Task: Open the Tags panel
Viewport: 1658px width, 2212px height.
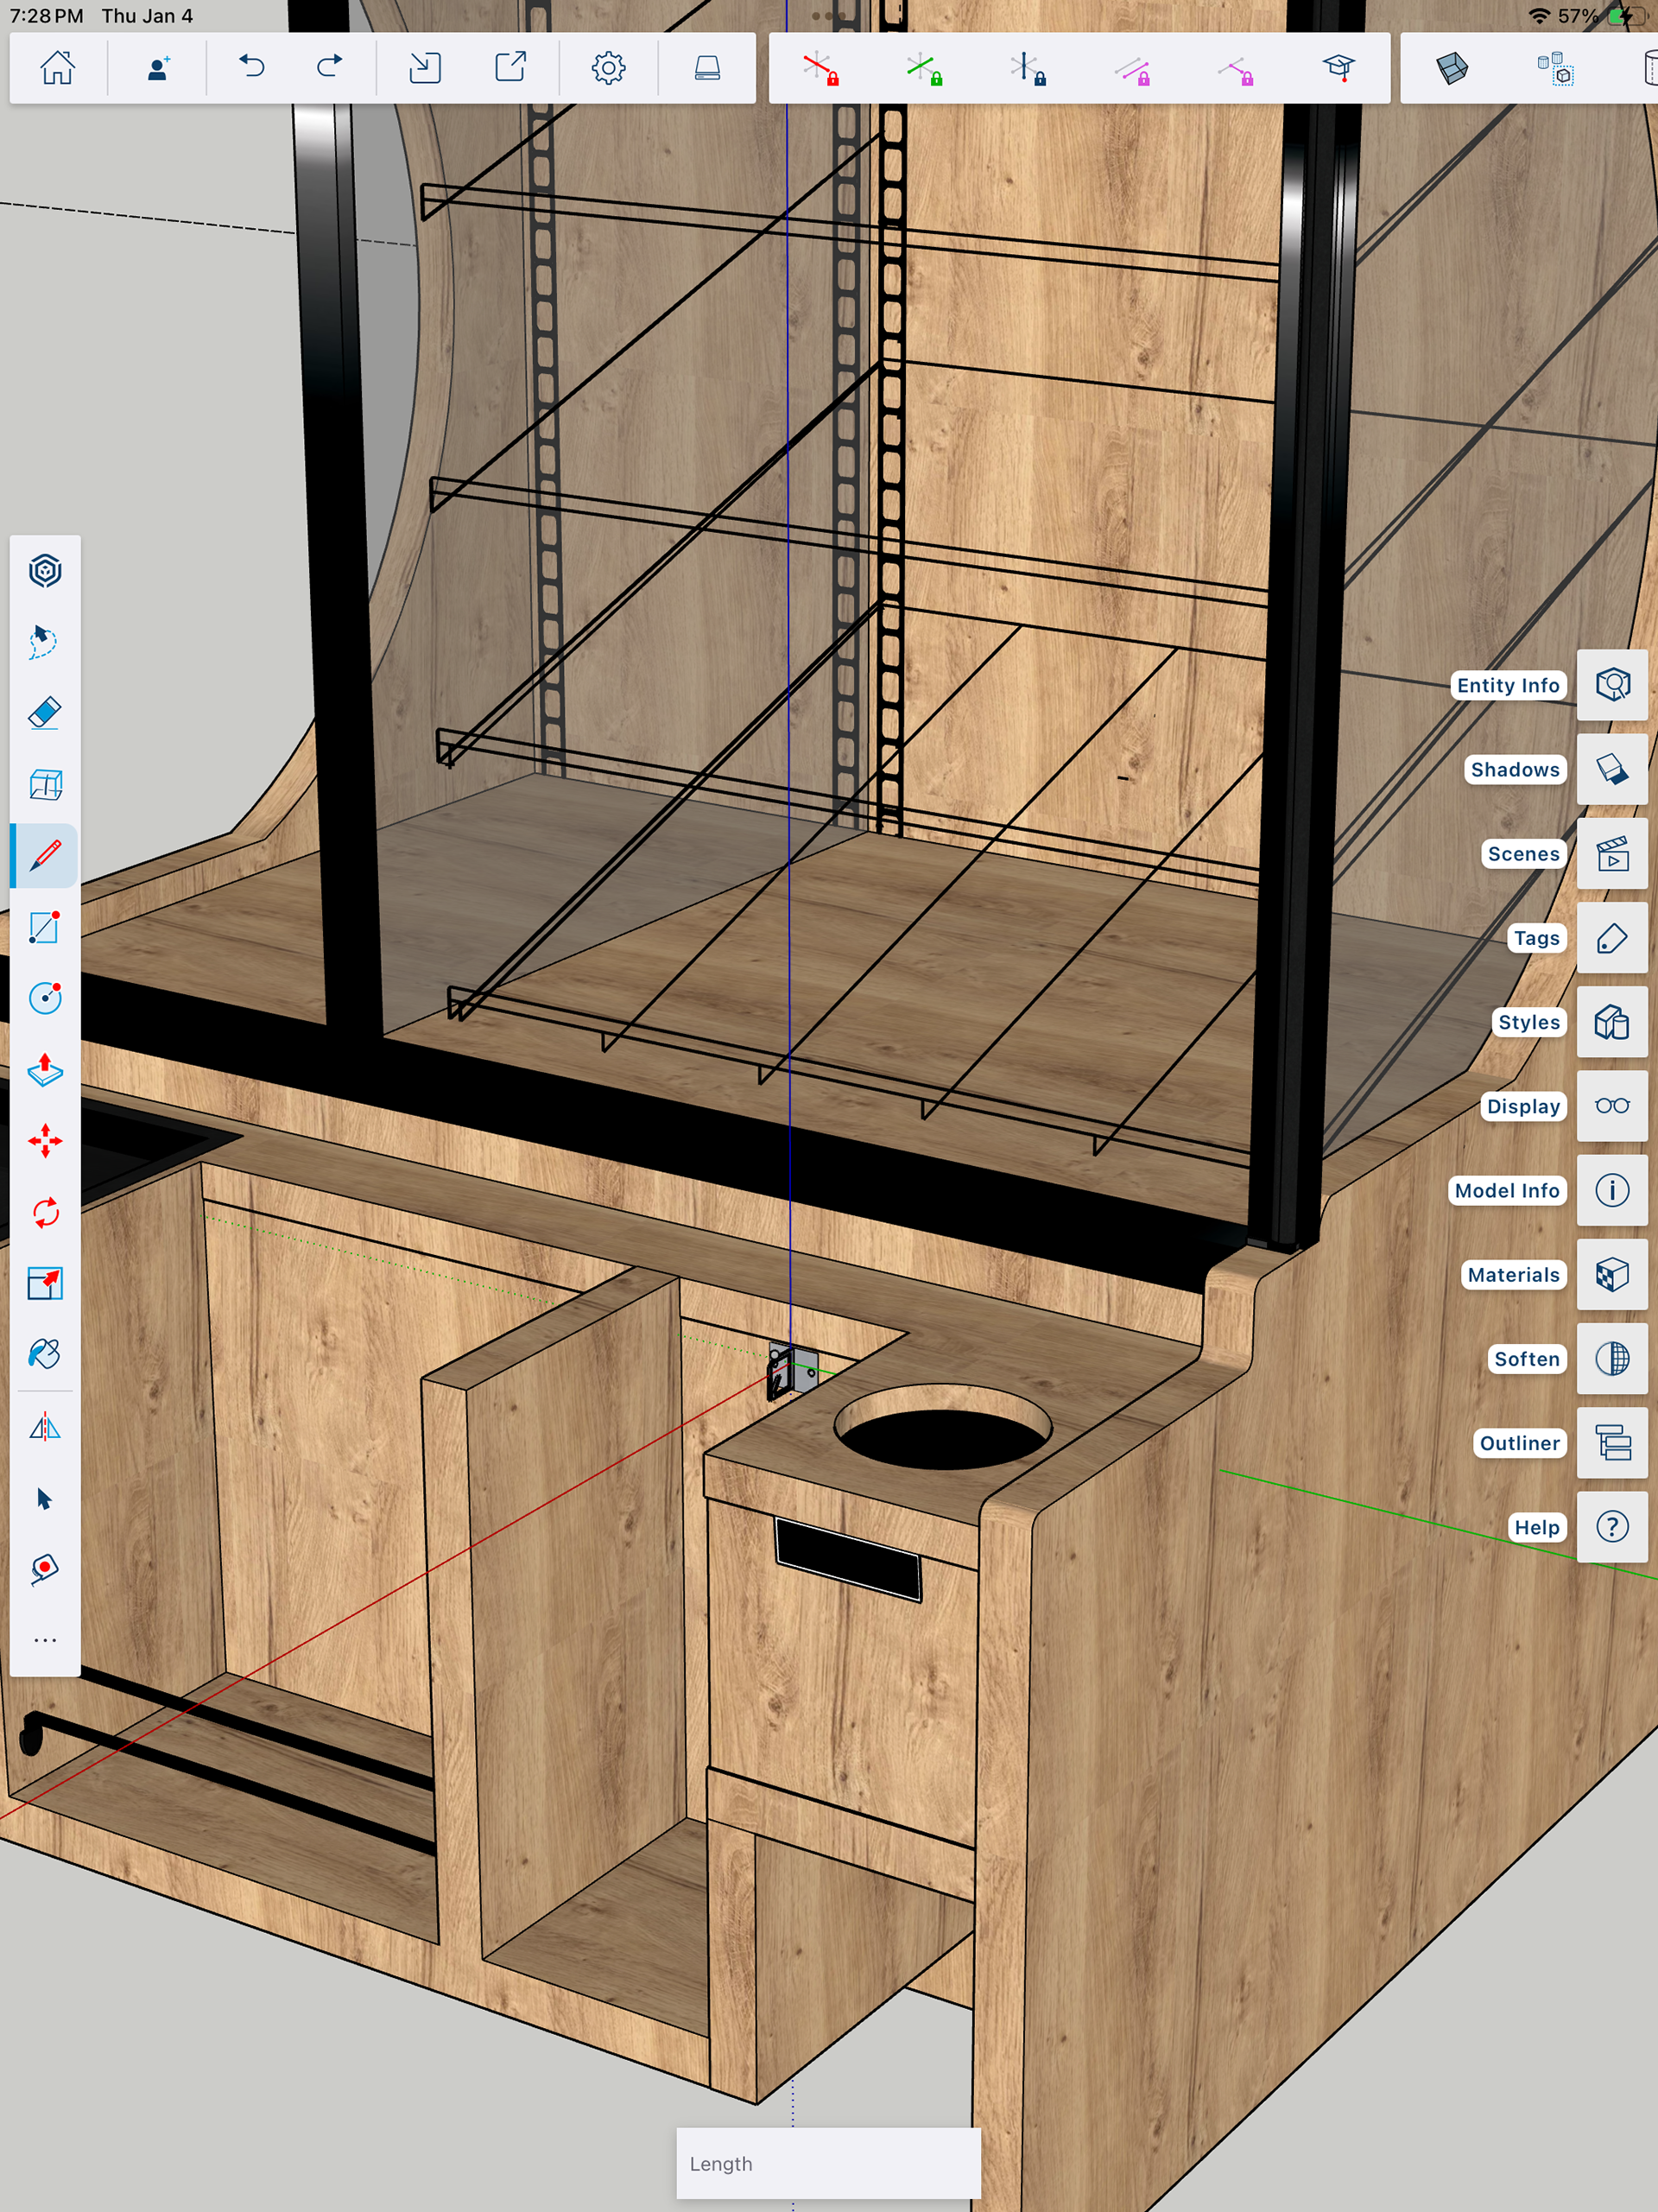Action: pyautogui.click(x=1612, y=938)
